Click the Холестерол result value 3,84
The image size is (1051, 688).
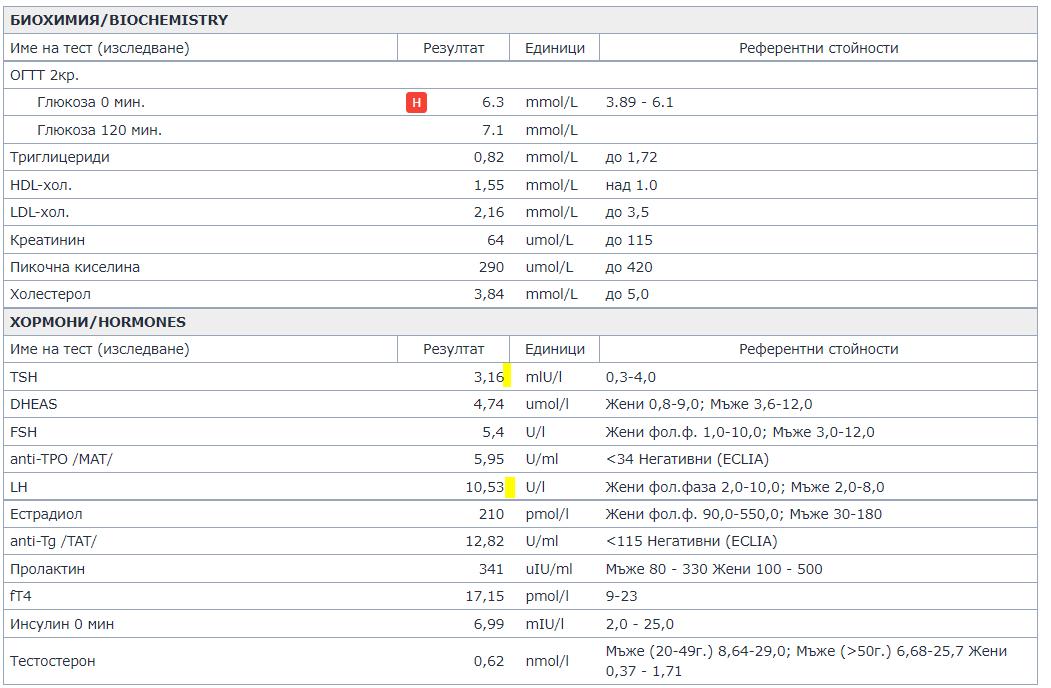(488, 294)
